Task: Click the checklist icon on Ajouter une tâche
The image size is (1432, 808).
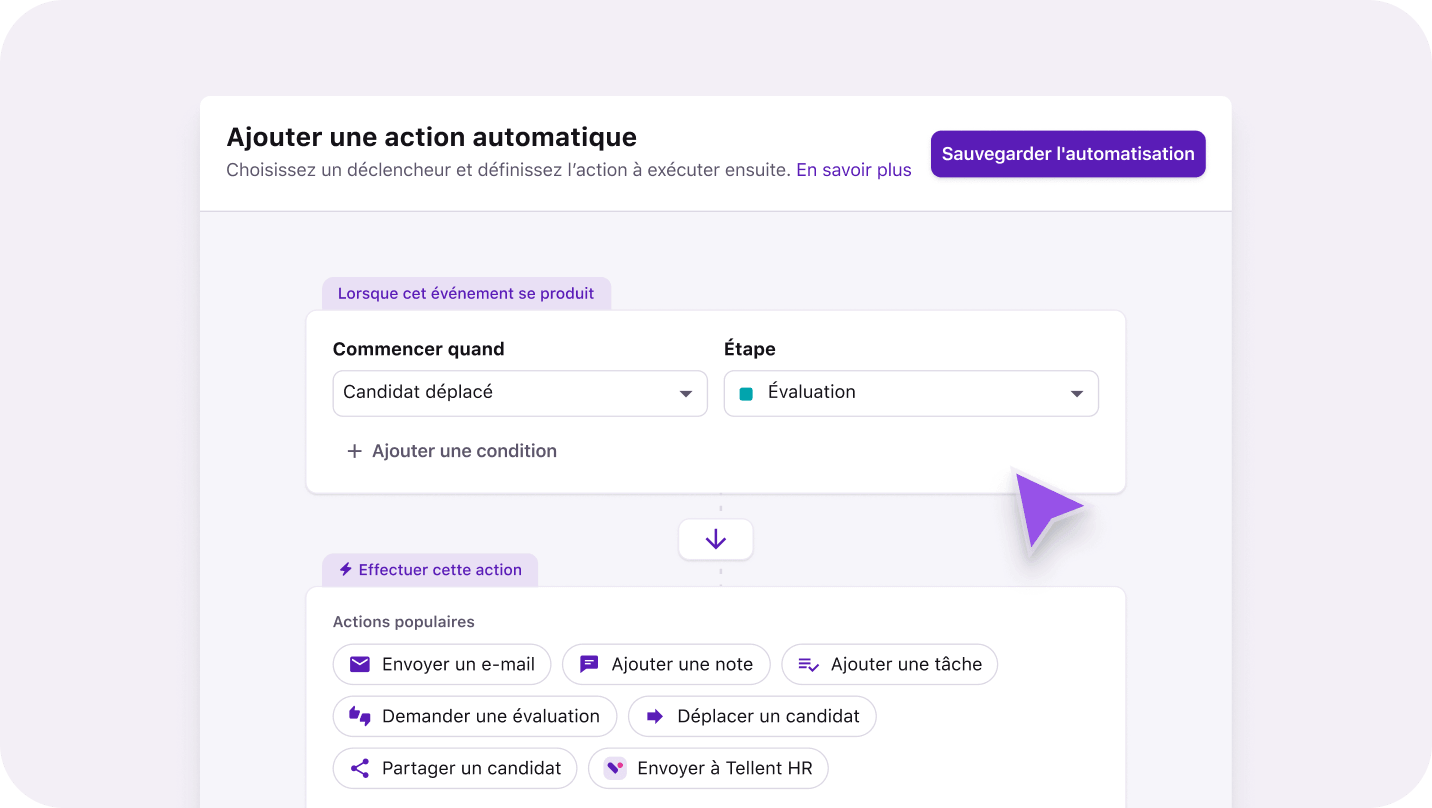Action: tap(808, 664)
